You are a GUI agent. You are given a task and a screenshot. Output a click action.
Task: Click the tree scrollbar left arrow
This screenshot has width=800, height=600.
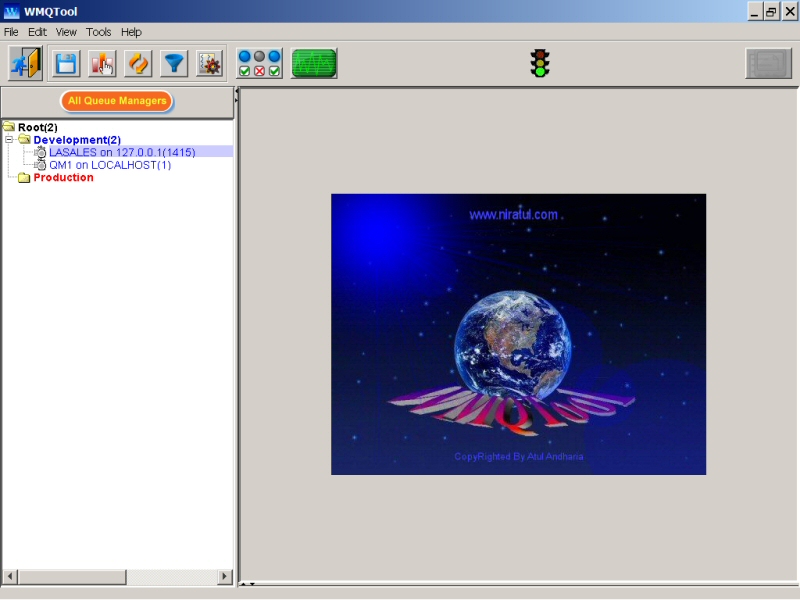pyautogui.click(x=10, y=577)
